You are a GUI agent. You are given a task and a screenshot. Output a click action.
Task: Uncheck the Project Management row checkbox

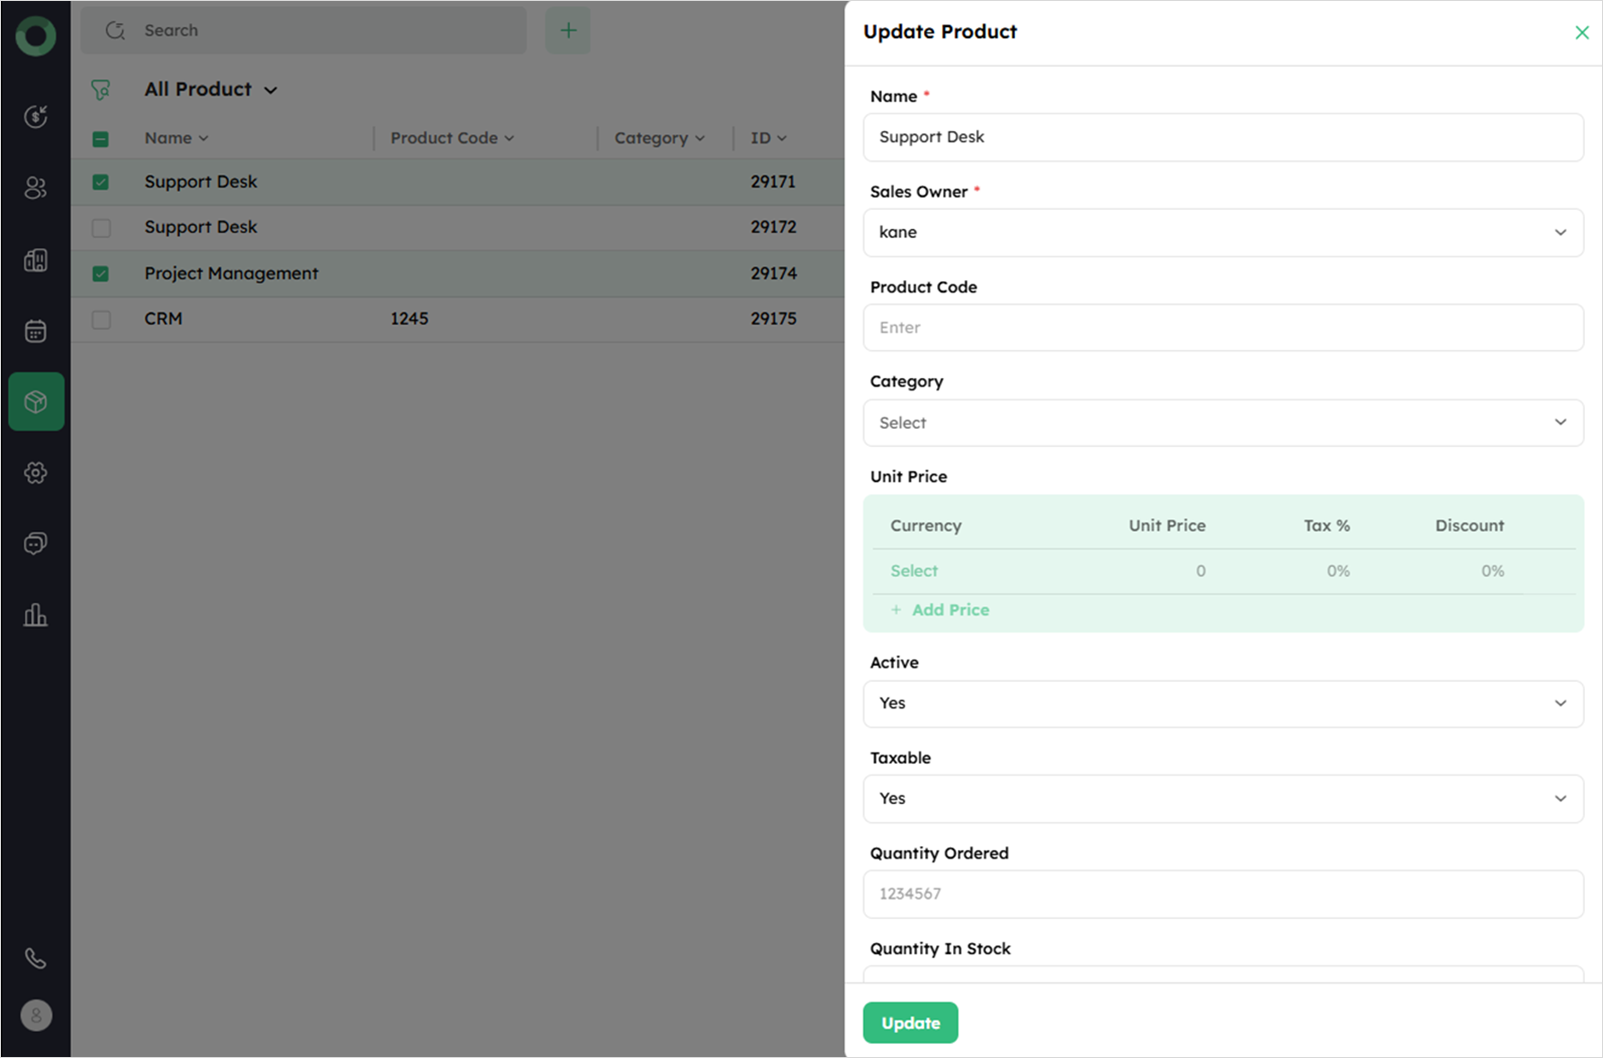101,274
